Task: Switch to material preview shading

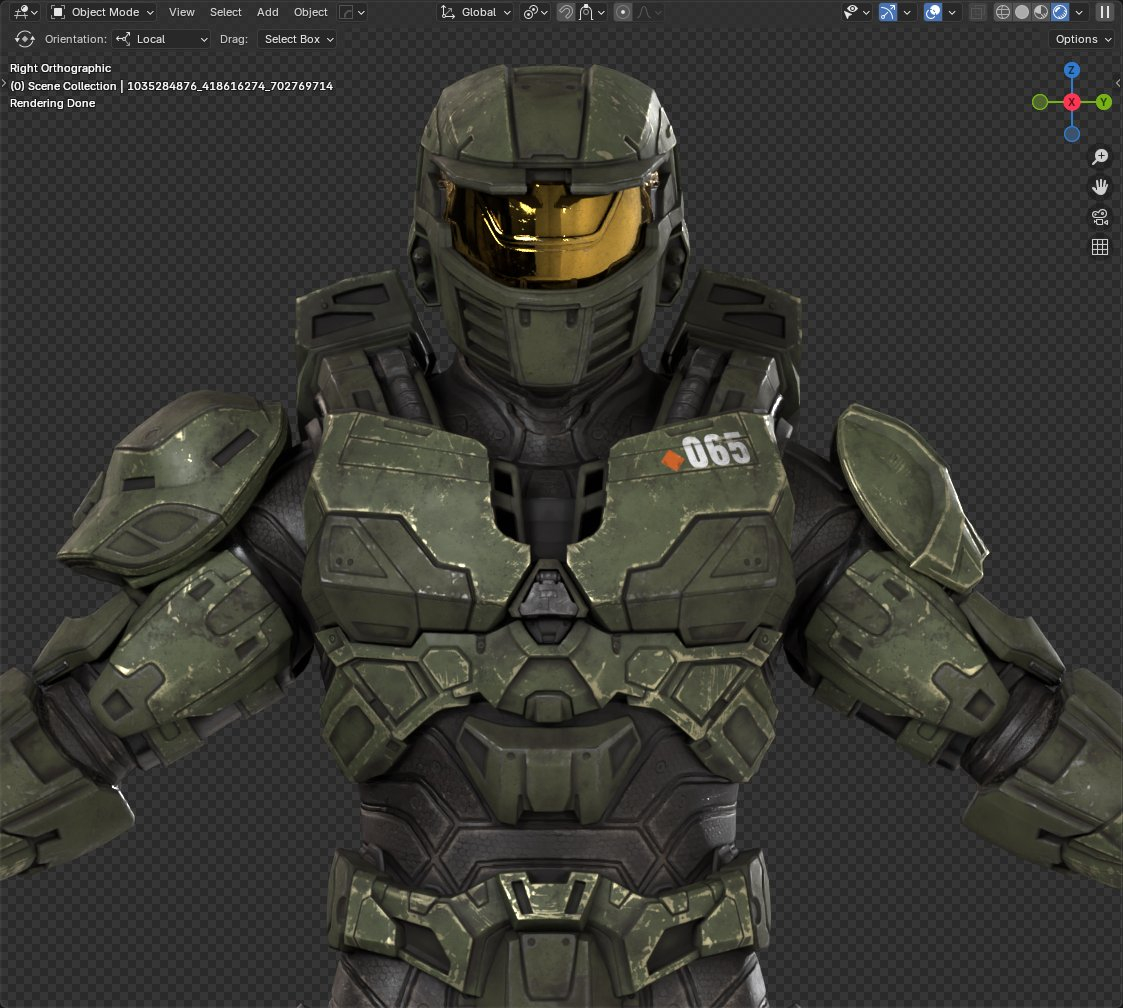Action: [1041, 12]
